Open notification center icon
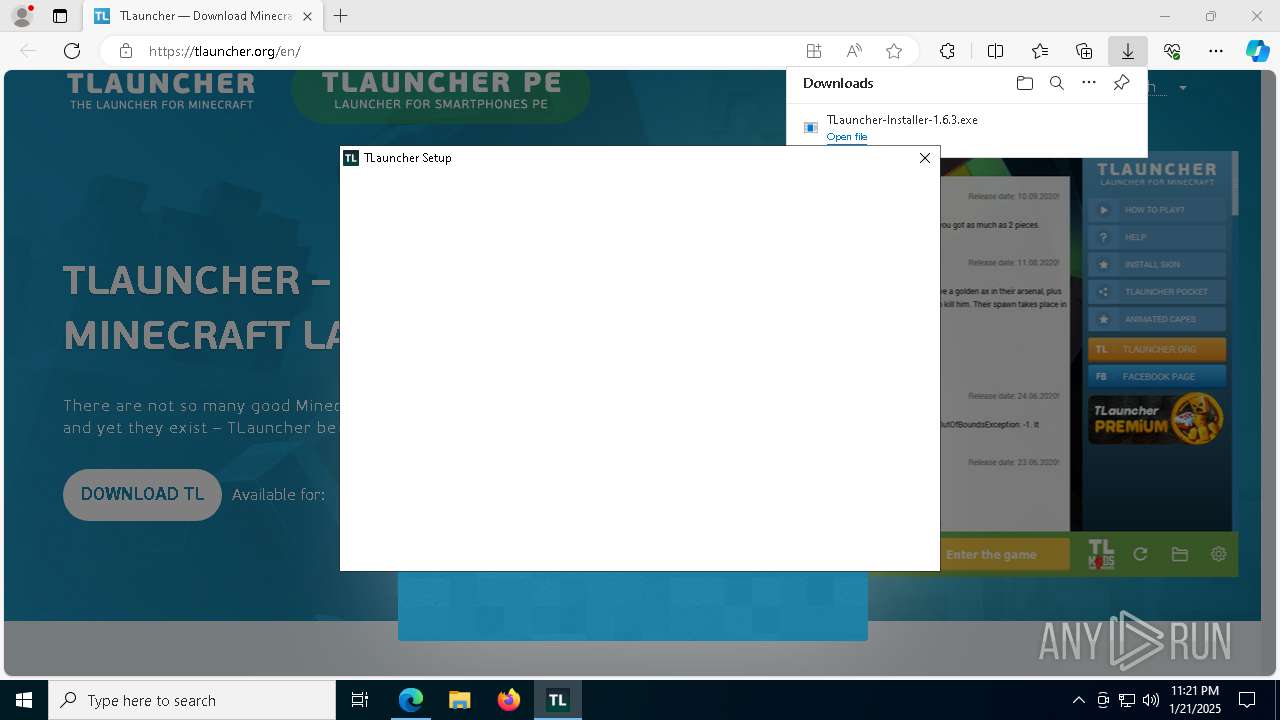Image resolution: width=1280 pixels, height=720 pixels. 1247,700
